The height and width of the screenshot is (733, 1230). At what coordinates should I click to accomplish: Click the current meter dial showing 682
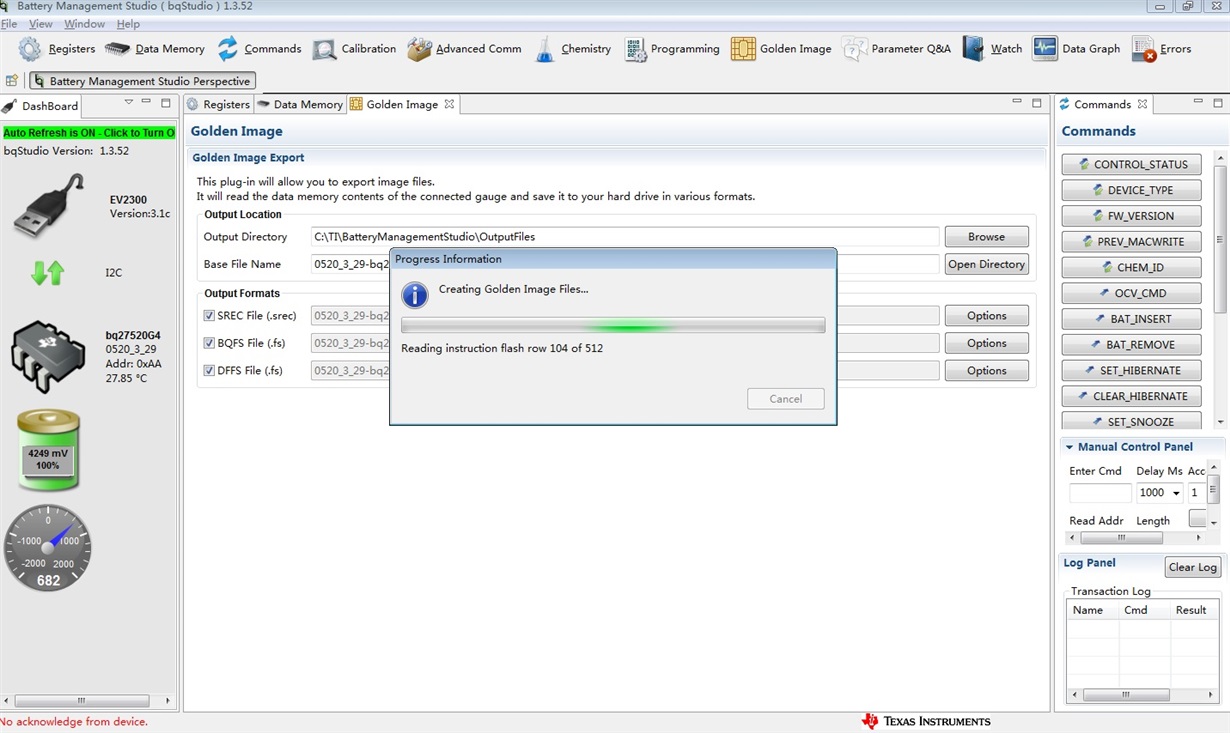coord(47,548)
